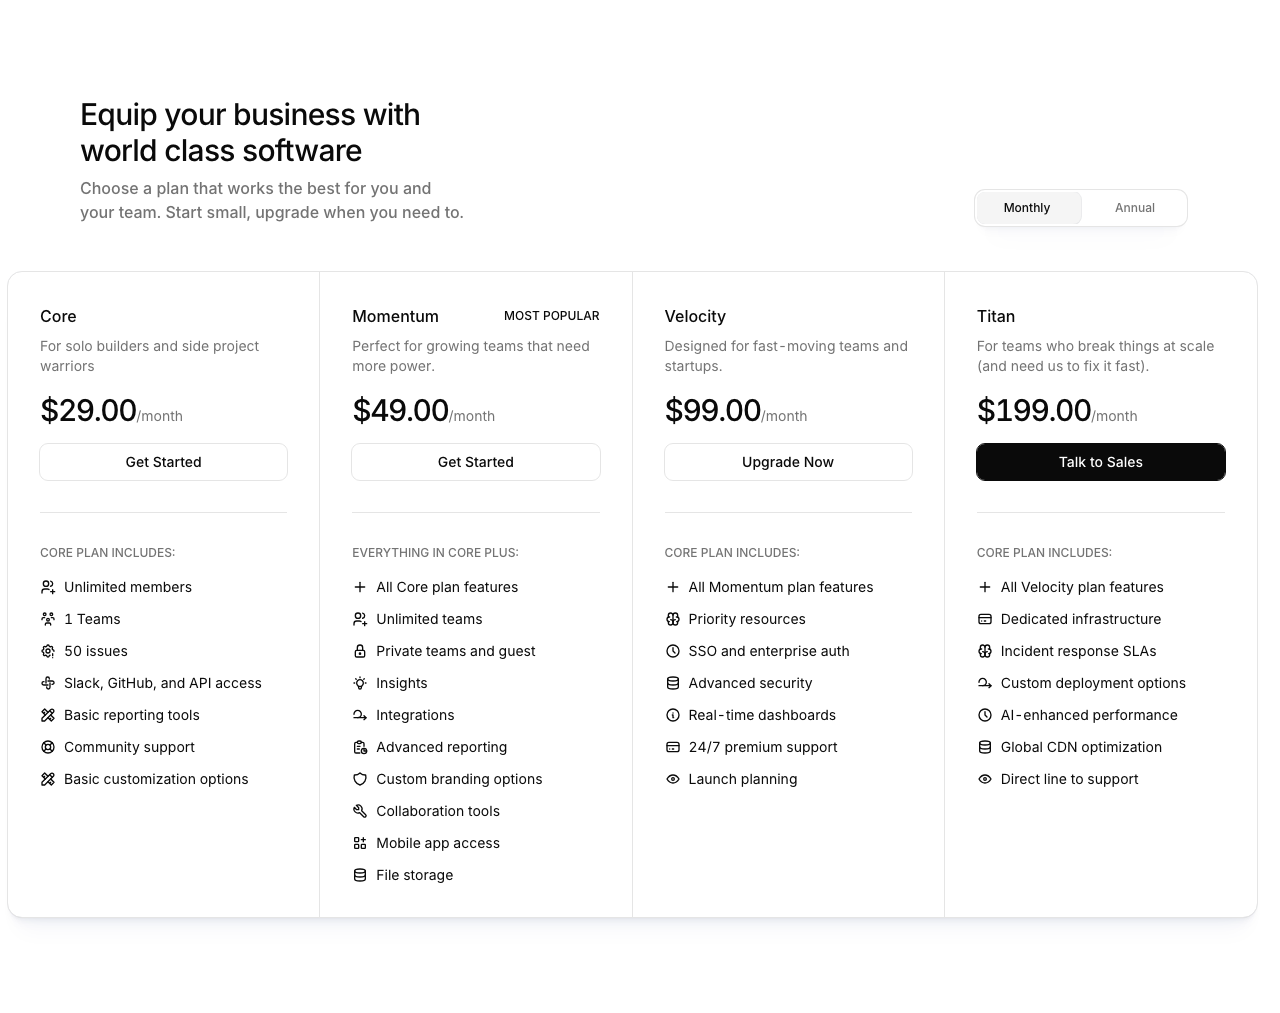Select the eye icon next to Launch planning
The width and height of the screenshot is (1280, 1013).
[x=672, y=779]
